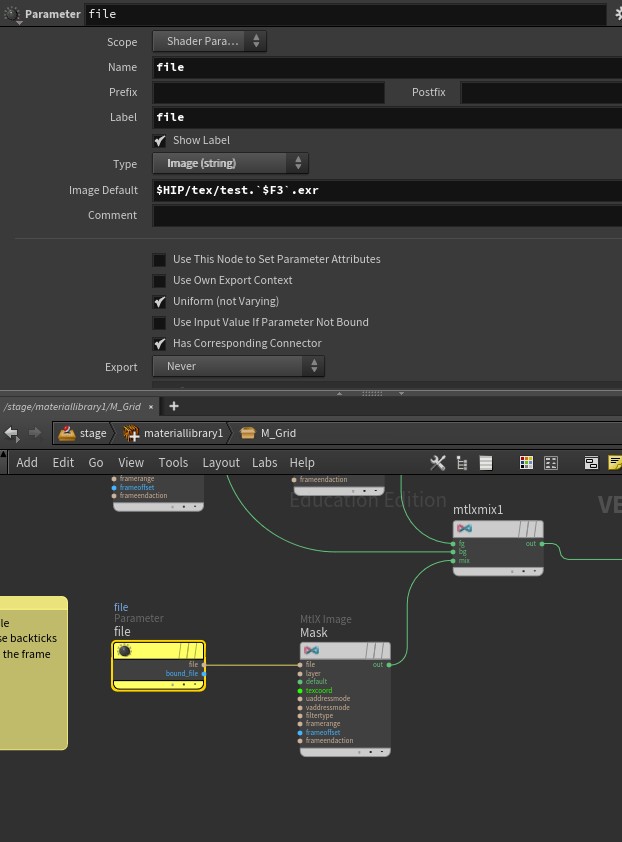Viewport: 622px width, 842px height.
Task: Click the sticky note icon in toolbar
Action: point(615,462)
